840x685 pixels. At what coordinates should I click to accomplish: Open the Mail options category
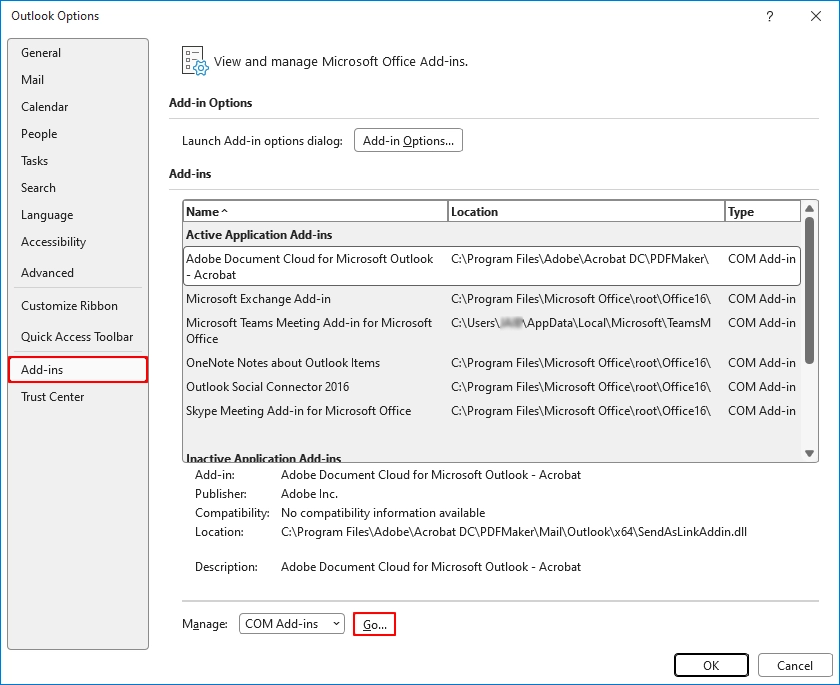coord(78,79)
